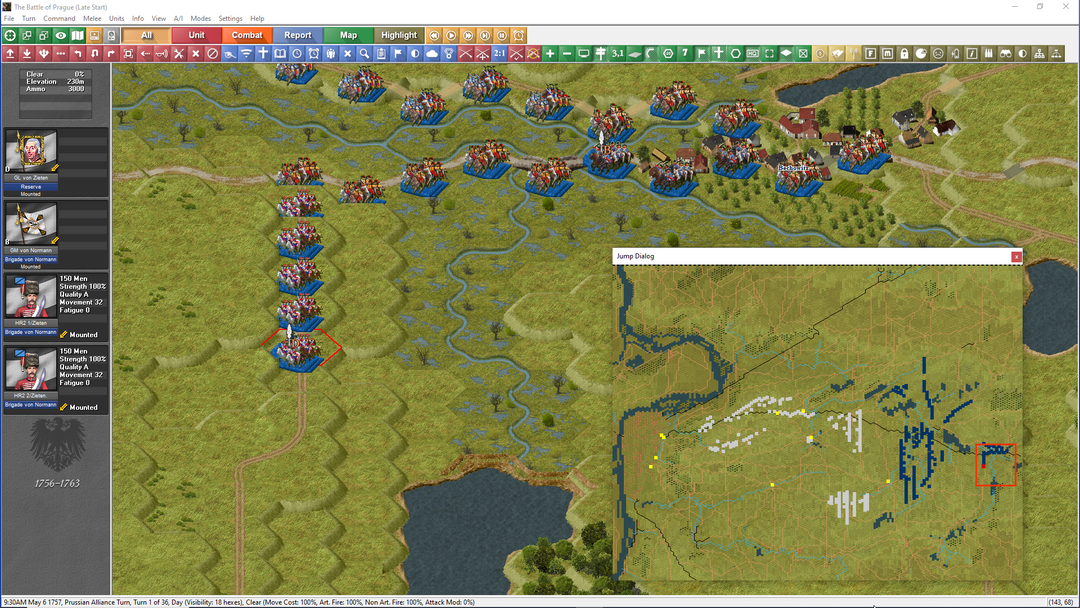Select the HR2 1/Zieten unit card
This screenshot has width=1080, height=608.
[56, 306]
